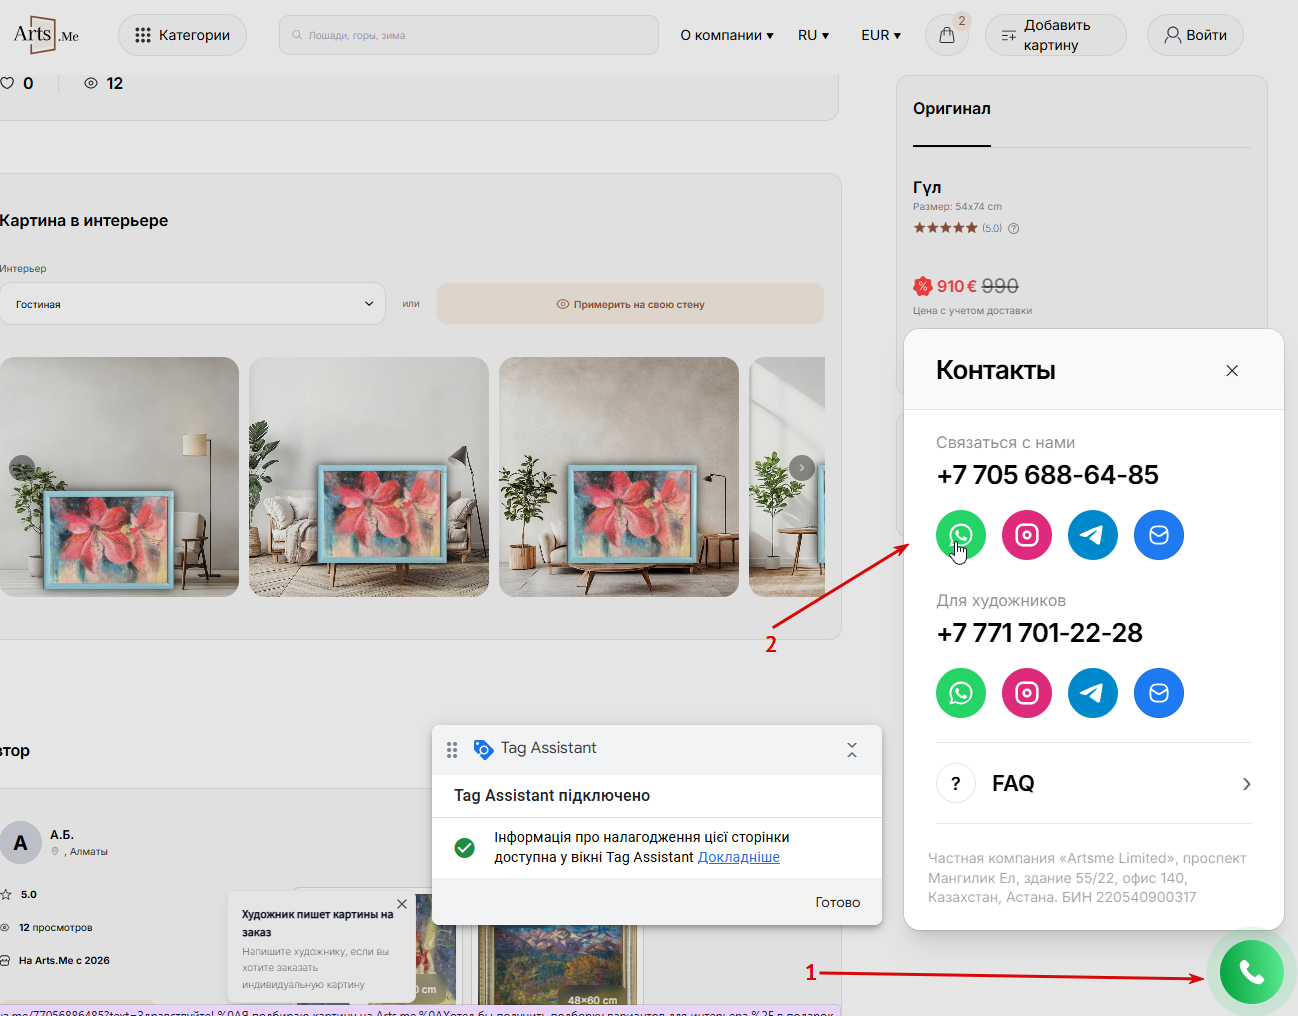Open Instagram under 'Связаться с нами'

point(1027,535)
